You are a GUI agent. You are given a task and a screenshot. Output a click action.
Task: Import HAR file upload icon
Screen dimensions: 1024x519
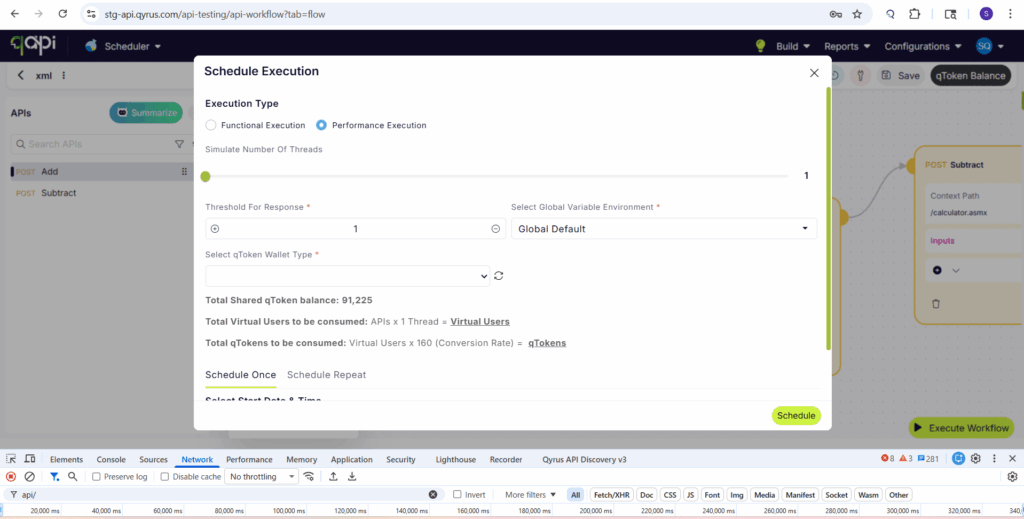tap(333, 477)
